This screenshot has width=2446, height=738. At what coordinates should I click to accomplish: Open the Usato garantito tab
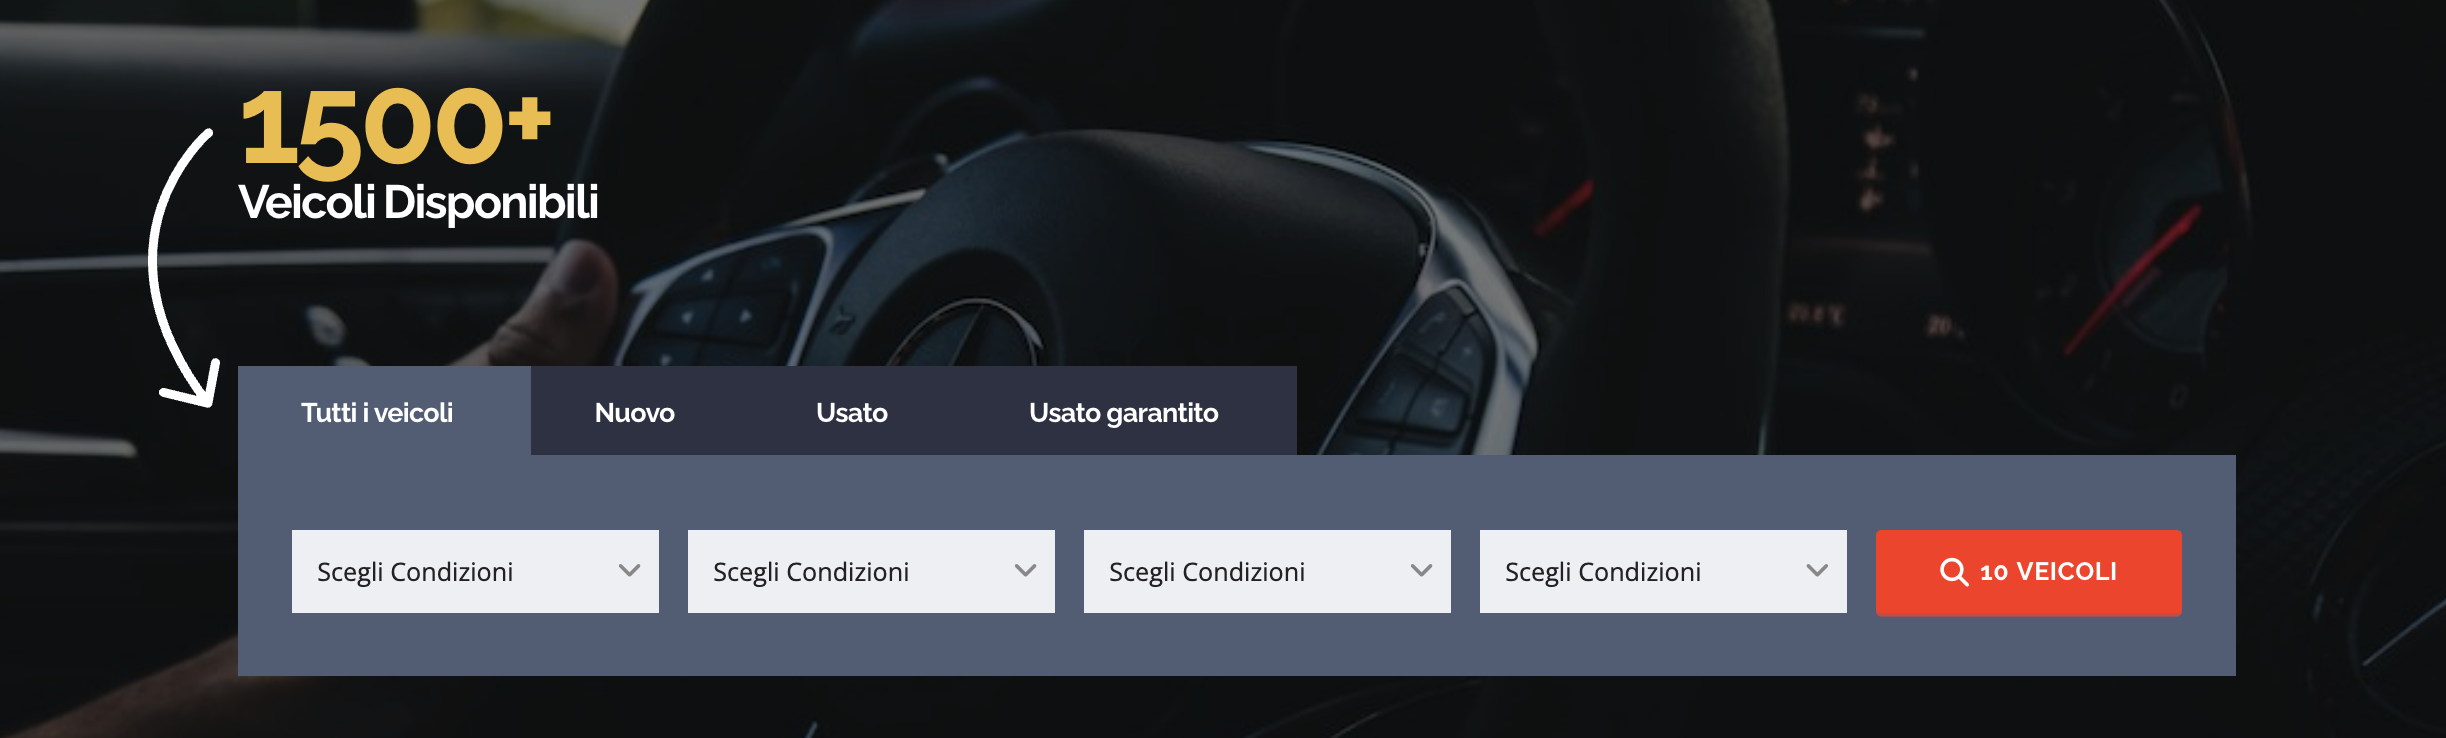pyautogui.click(x=1123, y=411)
